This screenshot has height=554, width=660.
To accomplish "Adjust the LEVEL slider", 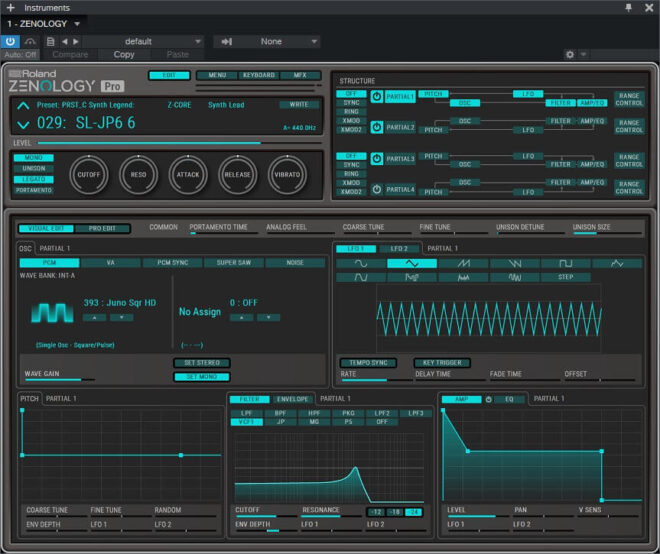I will (x=179, y=143).
